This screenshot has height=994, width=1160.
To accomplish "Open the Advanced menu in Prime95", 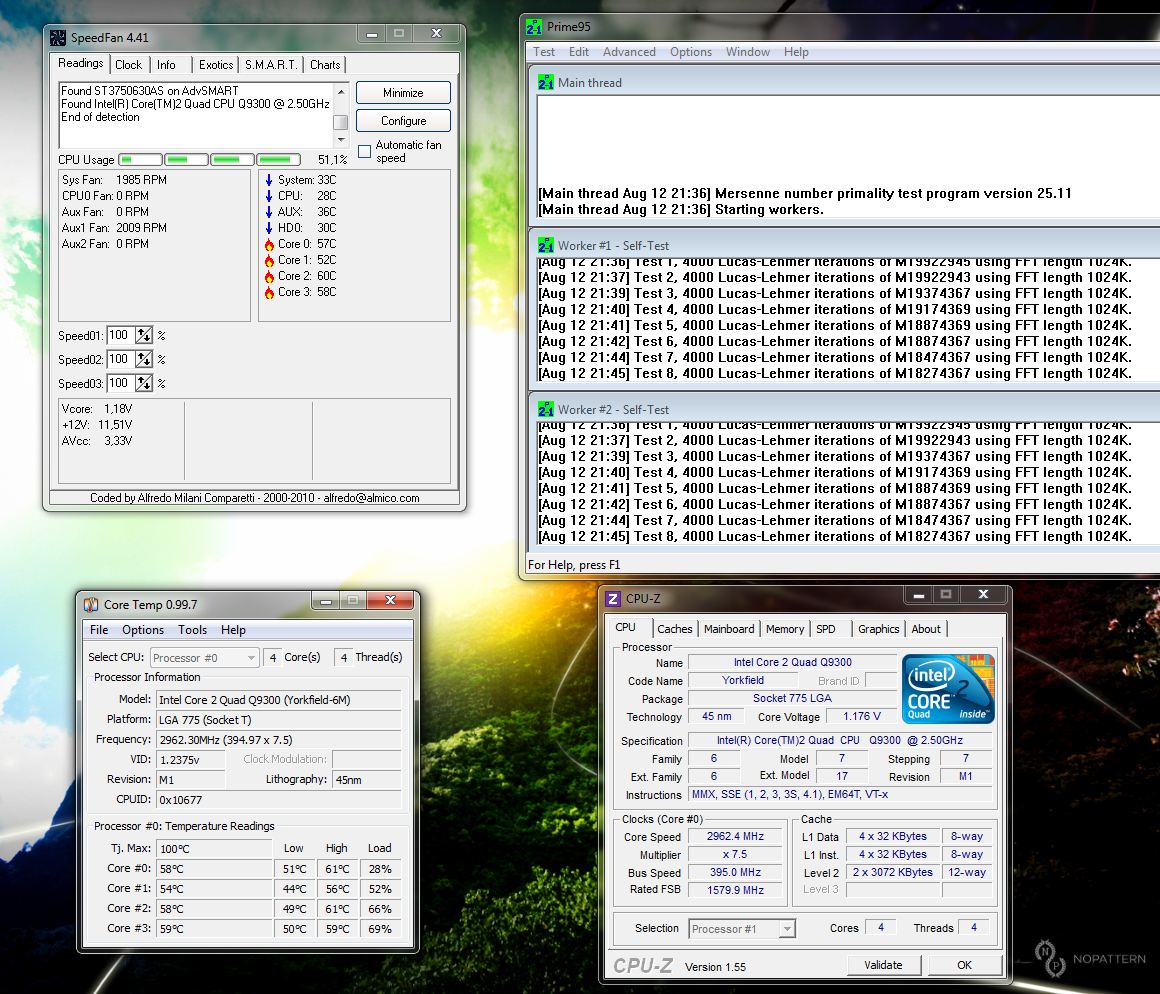I will coord(629,52).
